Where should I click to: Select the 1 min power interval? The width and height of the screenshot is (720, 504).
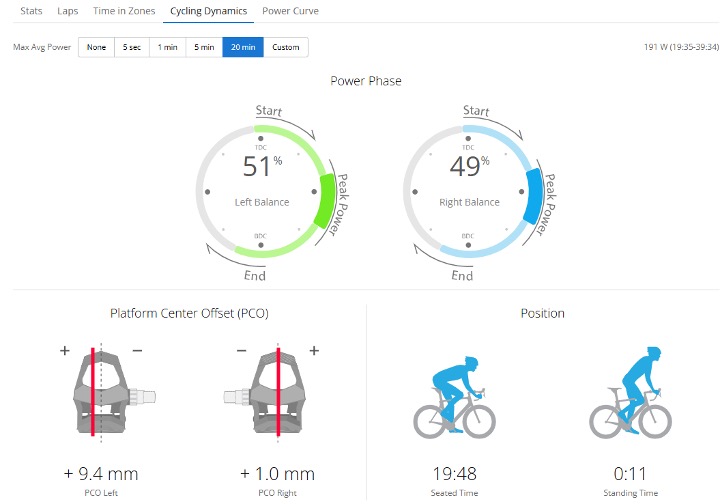point(168,47)
